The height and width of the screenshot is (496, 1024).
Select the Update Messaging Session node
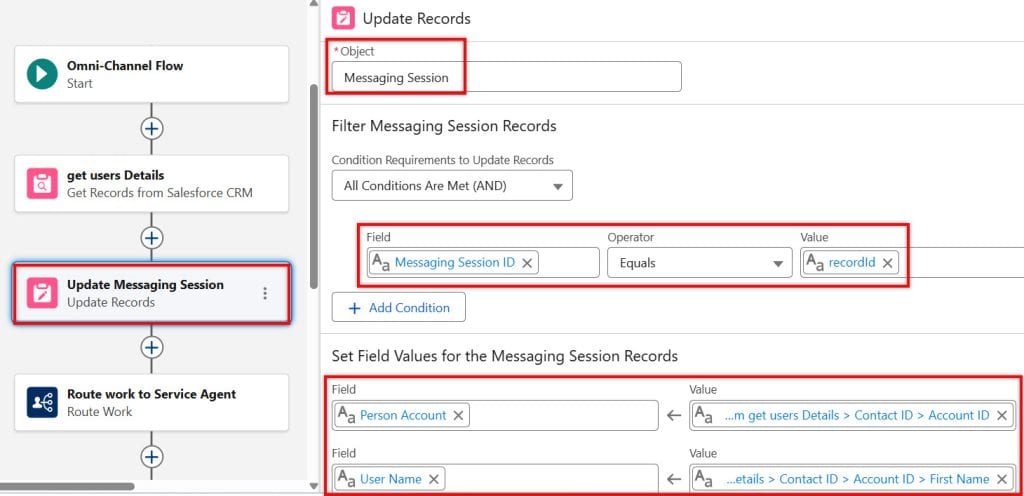pos(152,293)
